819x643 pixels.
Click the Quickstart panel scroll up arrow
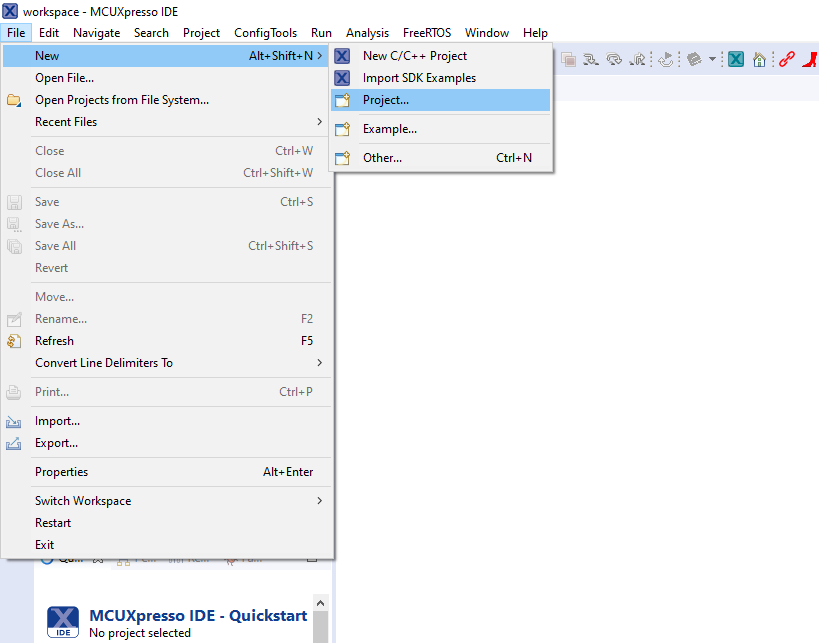[x=320, y=604]
